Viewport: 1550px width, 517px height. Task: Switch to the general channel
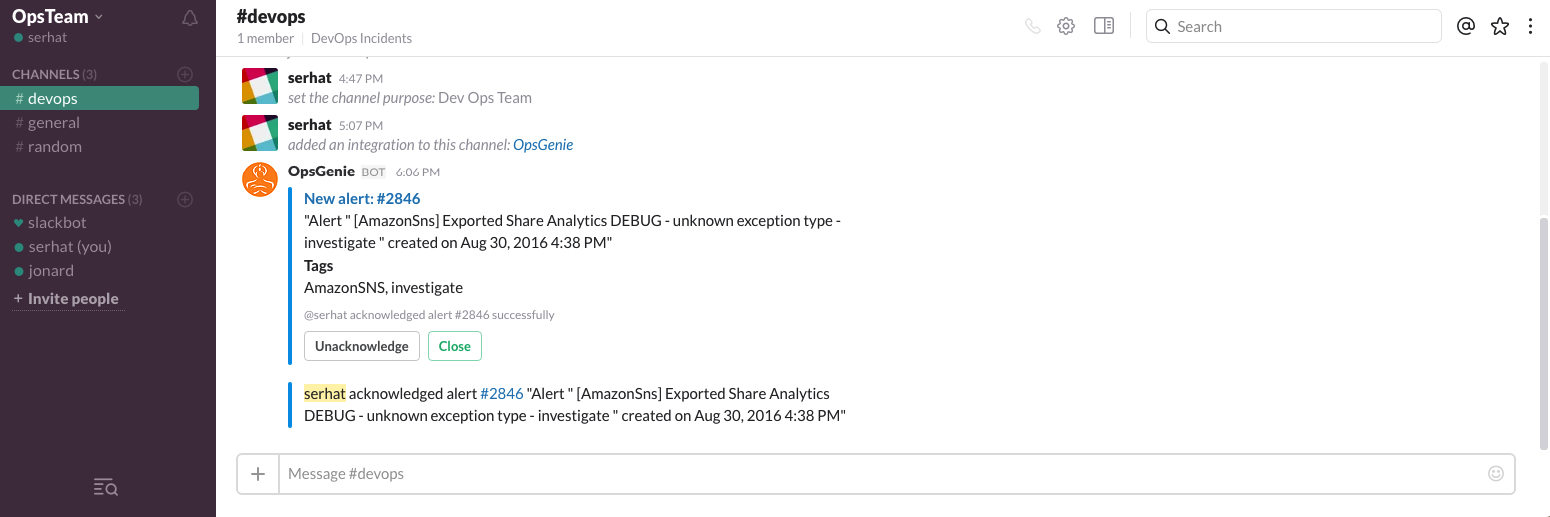point(54,123)
